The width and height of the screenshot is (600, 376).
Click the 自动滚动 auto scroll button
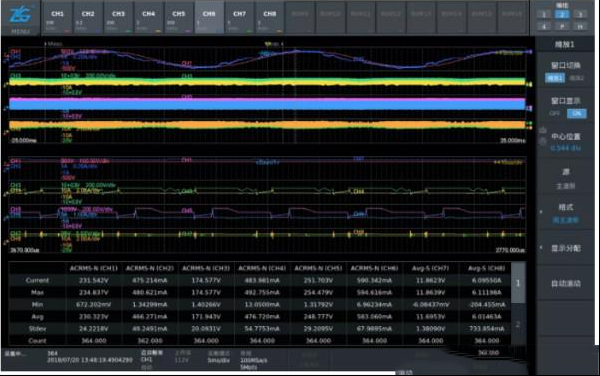click(565, 283)
